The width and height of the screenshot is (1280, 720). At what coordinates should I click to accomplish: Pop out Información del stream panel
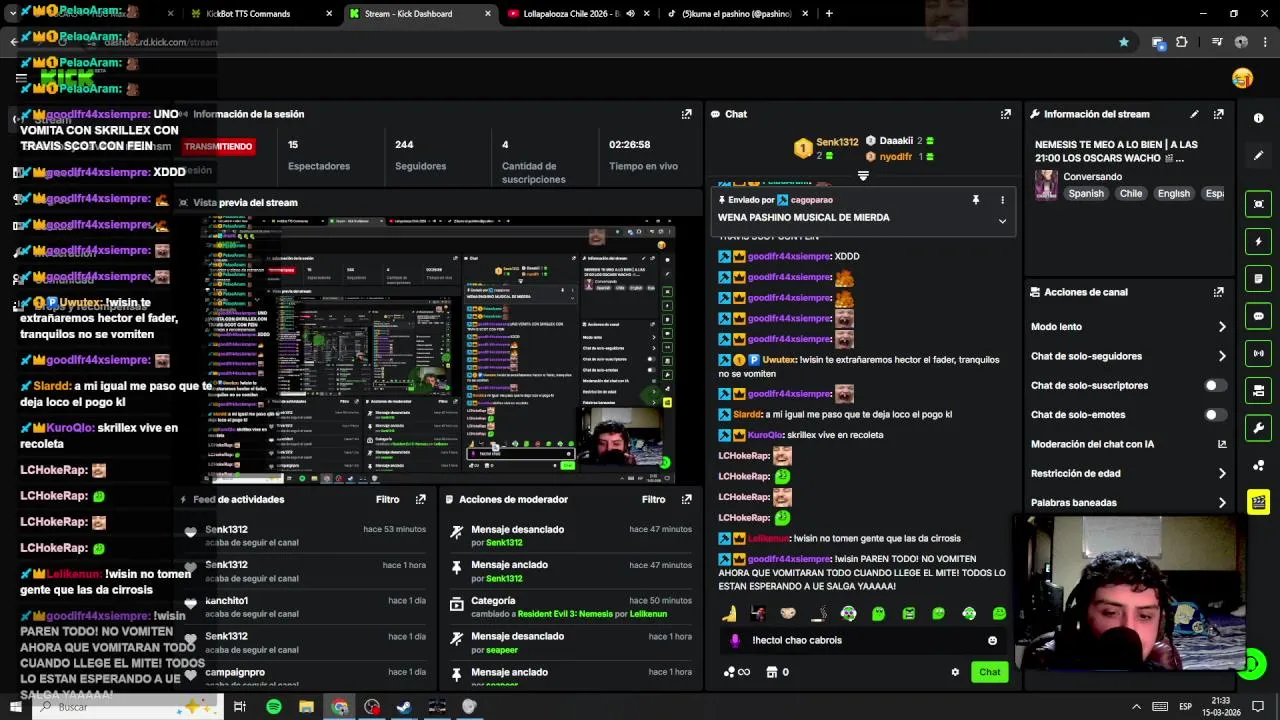tap(1218, 114)
